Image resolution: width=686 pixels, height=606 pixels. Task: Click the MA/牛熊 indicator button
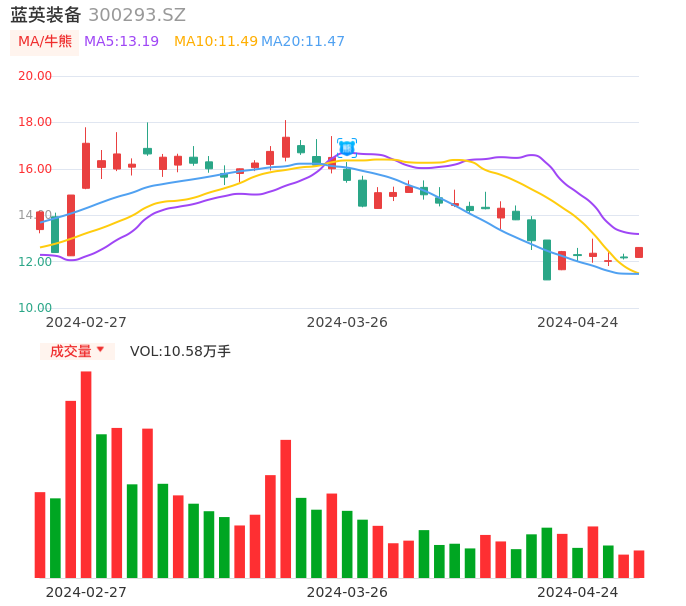pos(45,42)
